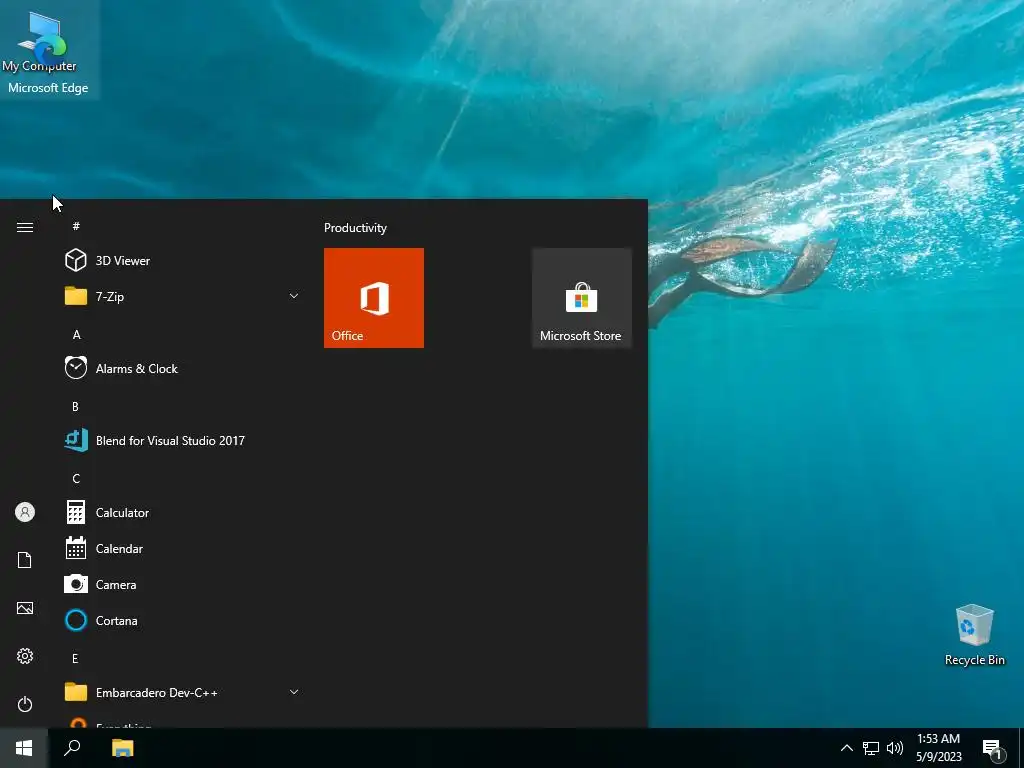
Task: Open the Documents shortcut in Start sidebar
Action: click(x=25, y=560)
